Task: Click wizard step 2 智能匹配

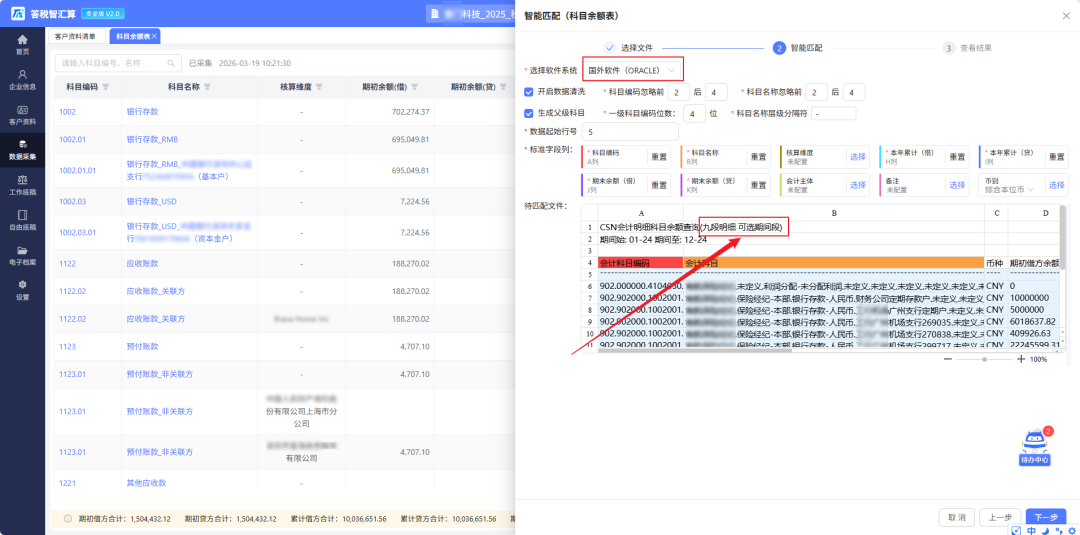Action: pos(798,48)
